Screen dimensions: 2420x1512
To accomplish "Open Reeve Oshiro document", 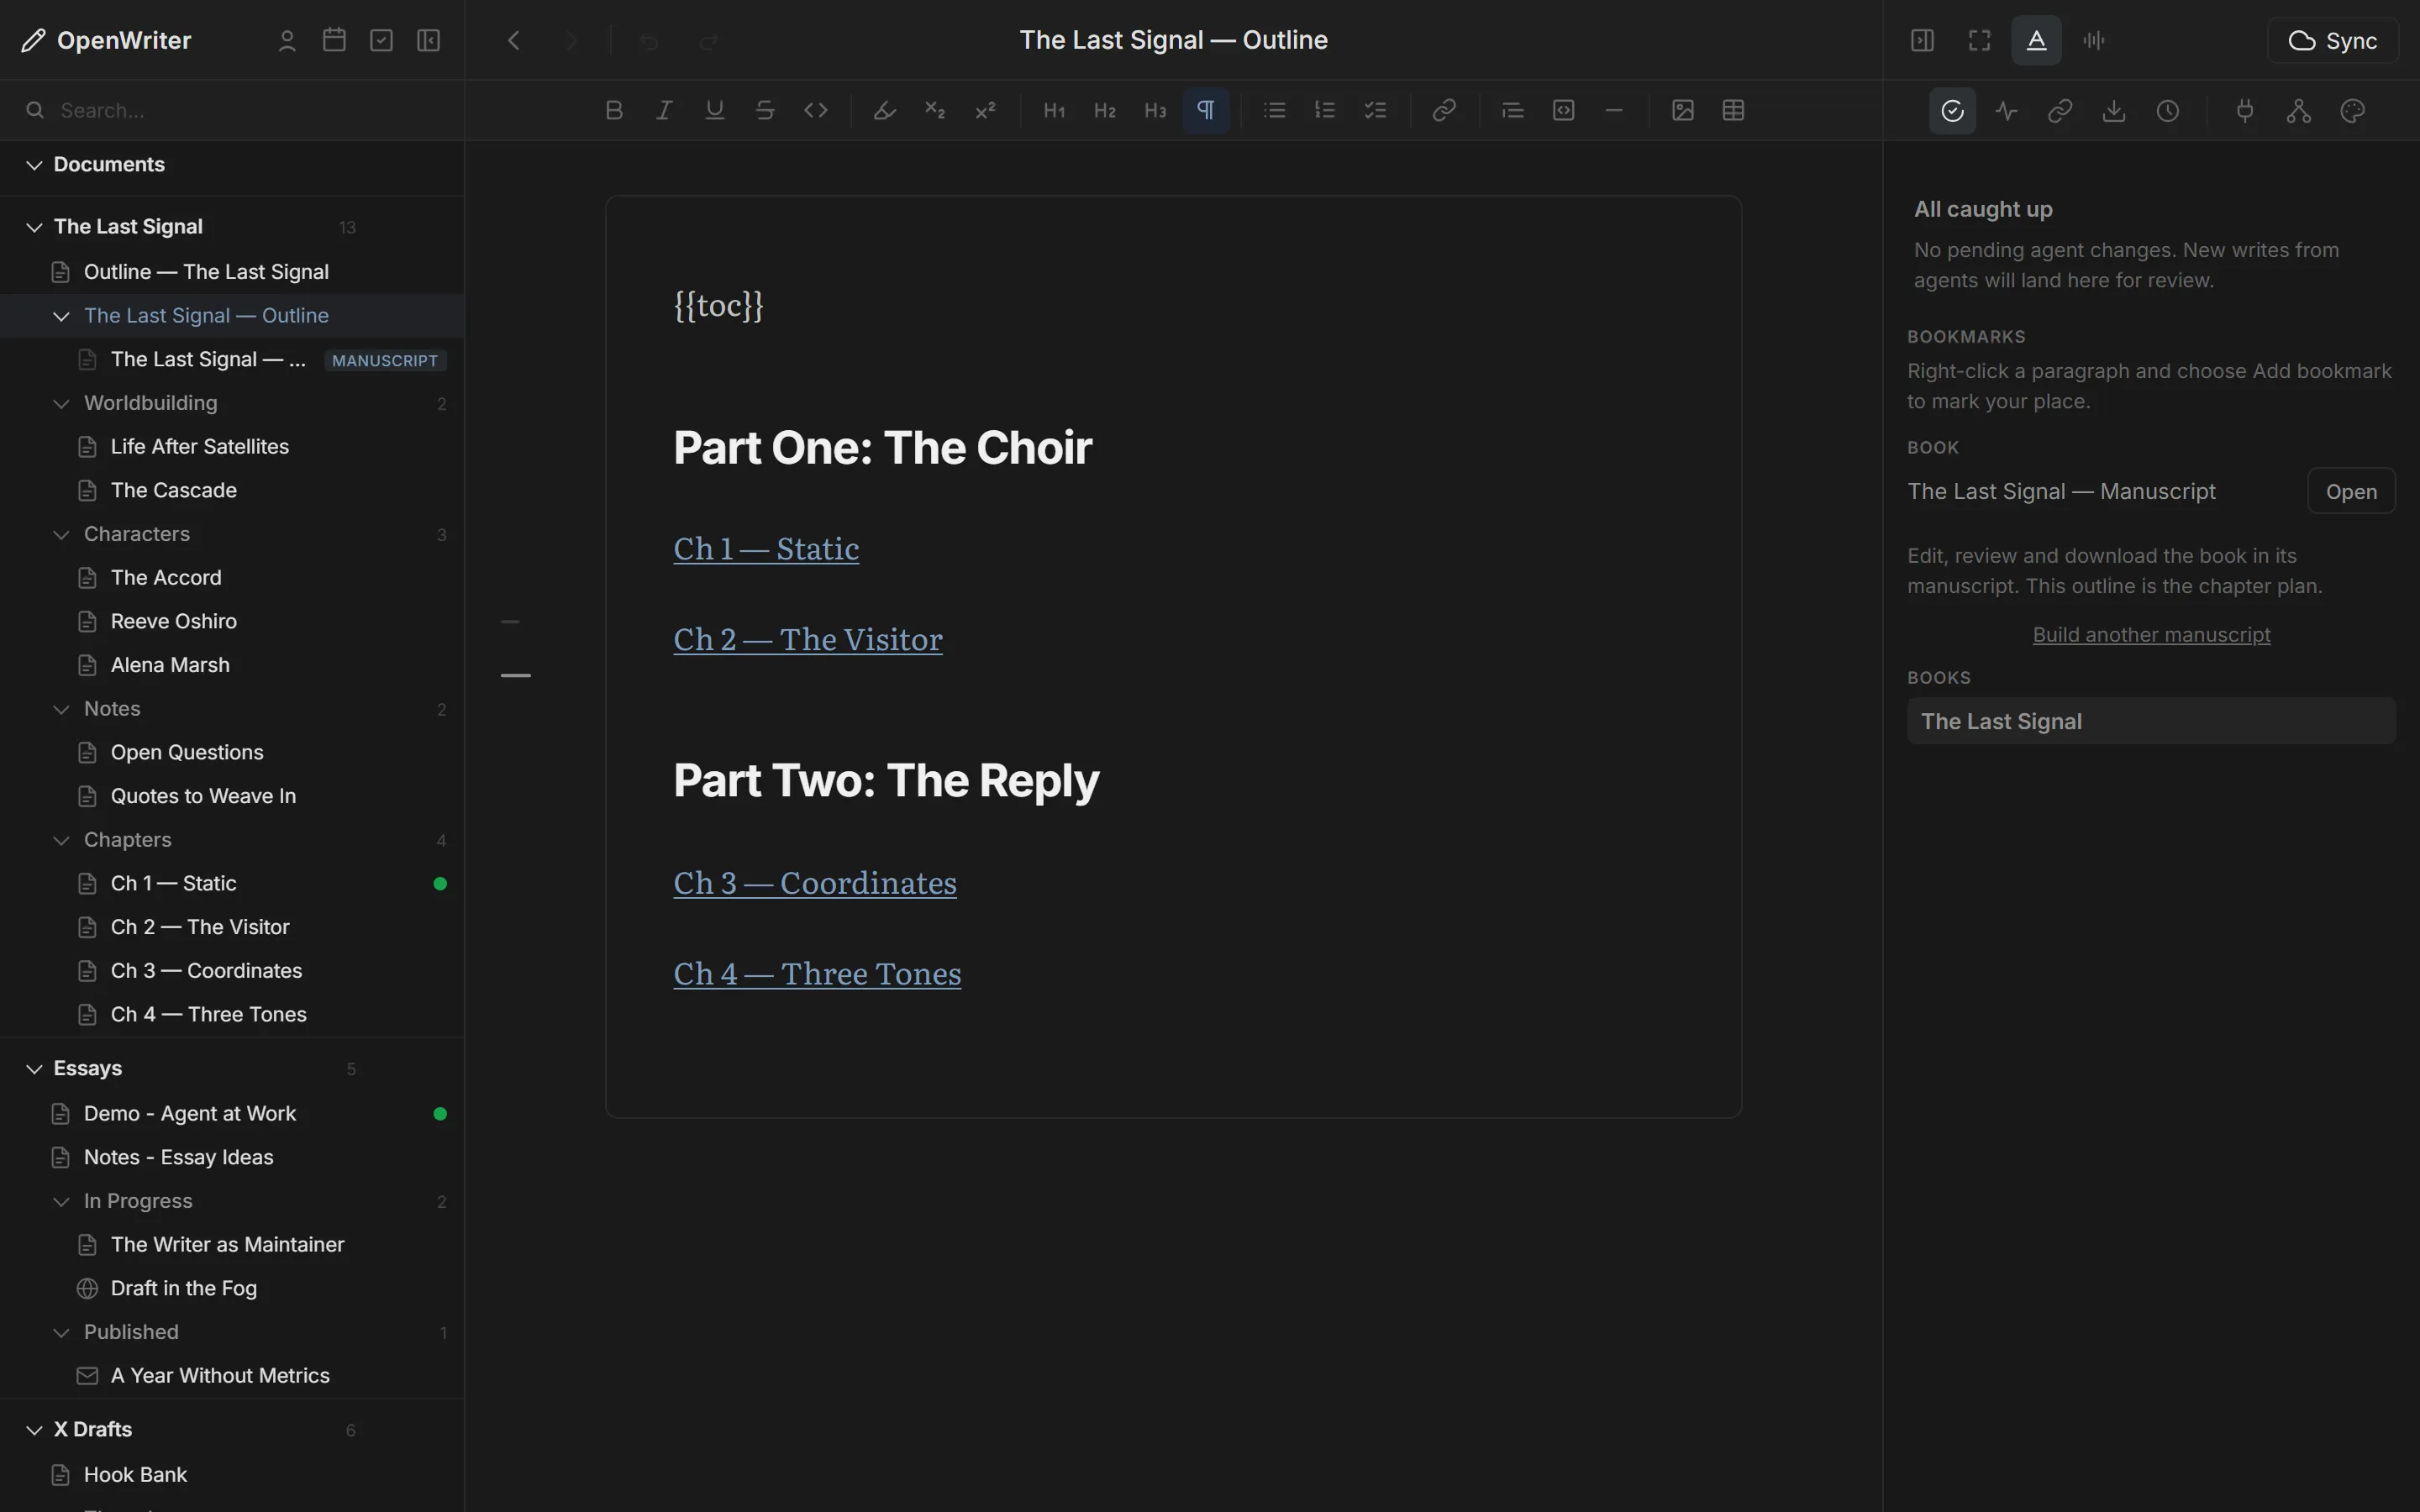I will 232,621.
